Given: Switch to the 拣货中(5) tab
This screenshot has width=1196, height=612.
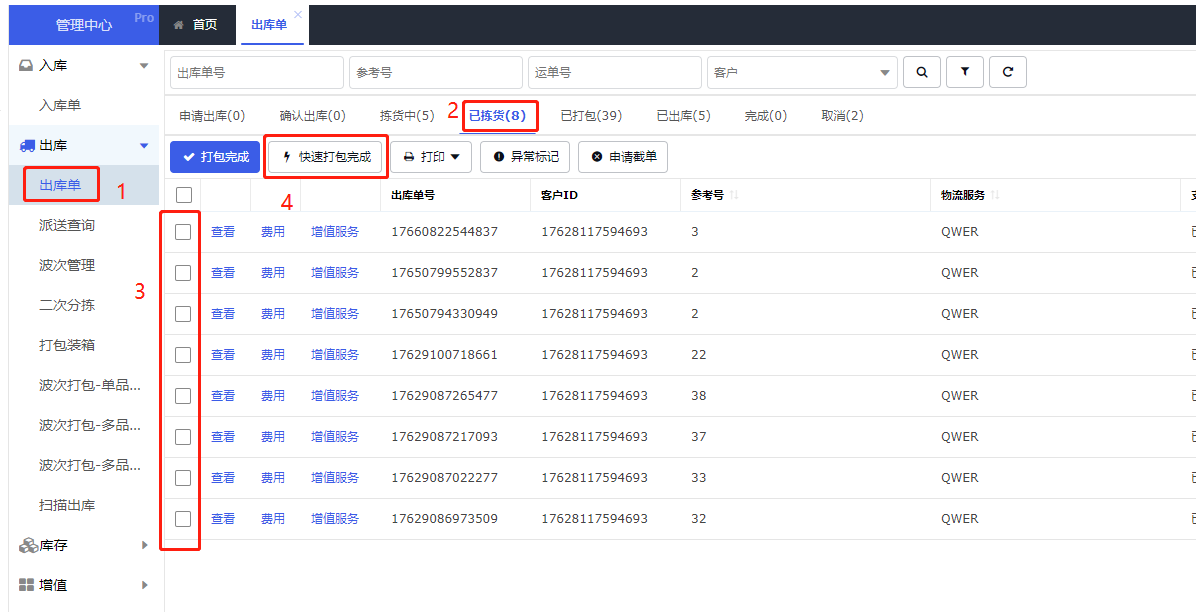Looking at the screenshot, I should [407, 116].
